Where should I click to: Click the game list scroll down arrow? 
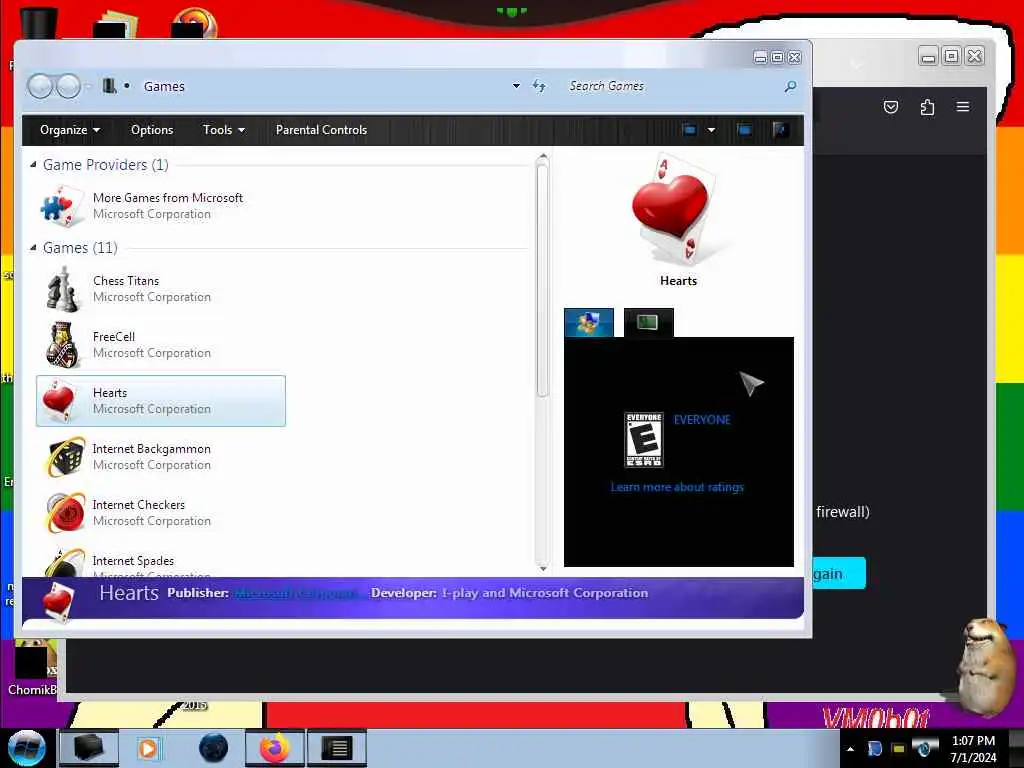click(542, 568)
